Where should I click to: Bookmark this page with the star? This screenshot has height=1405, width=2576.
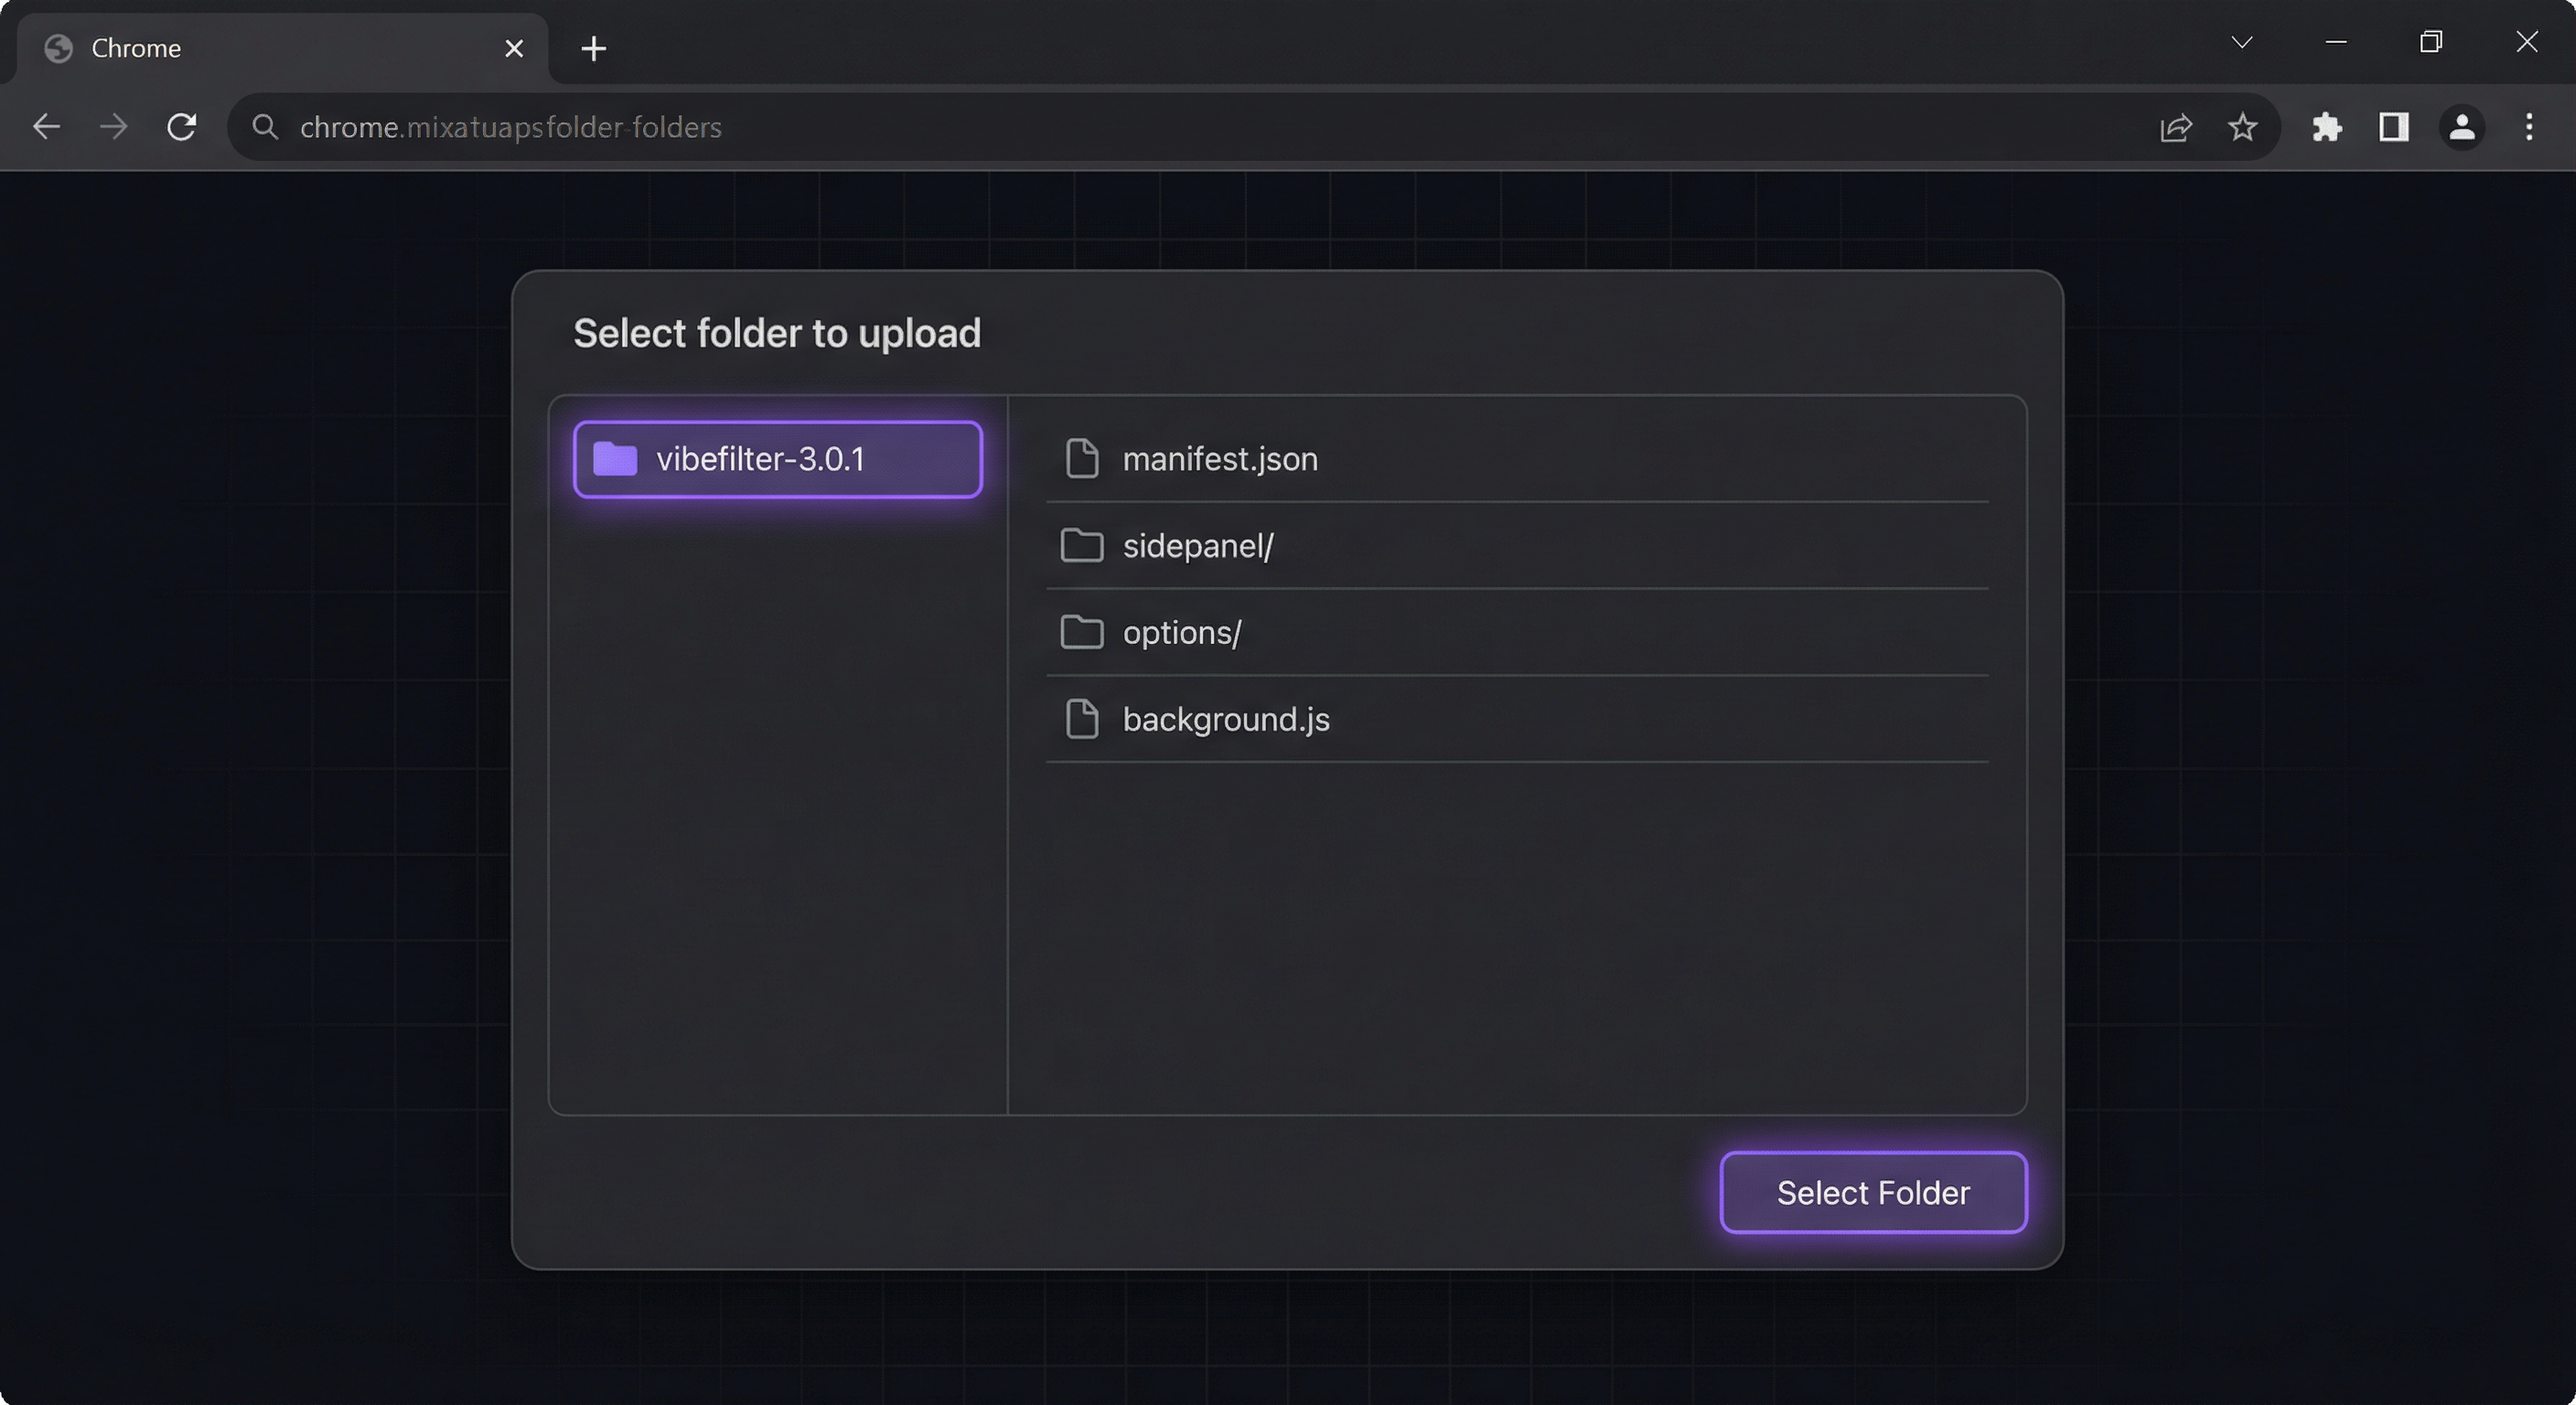[2243, 127]
